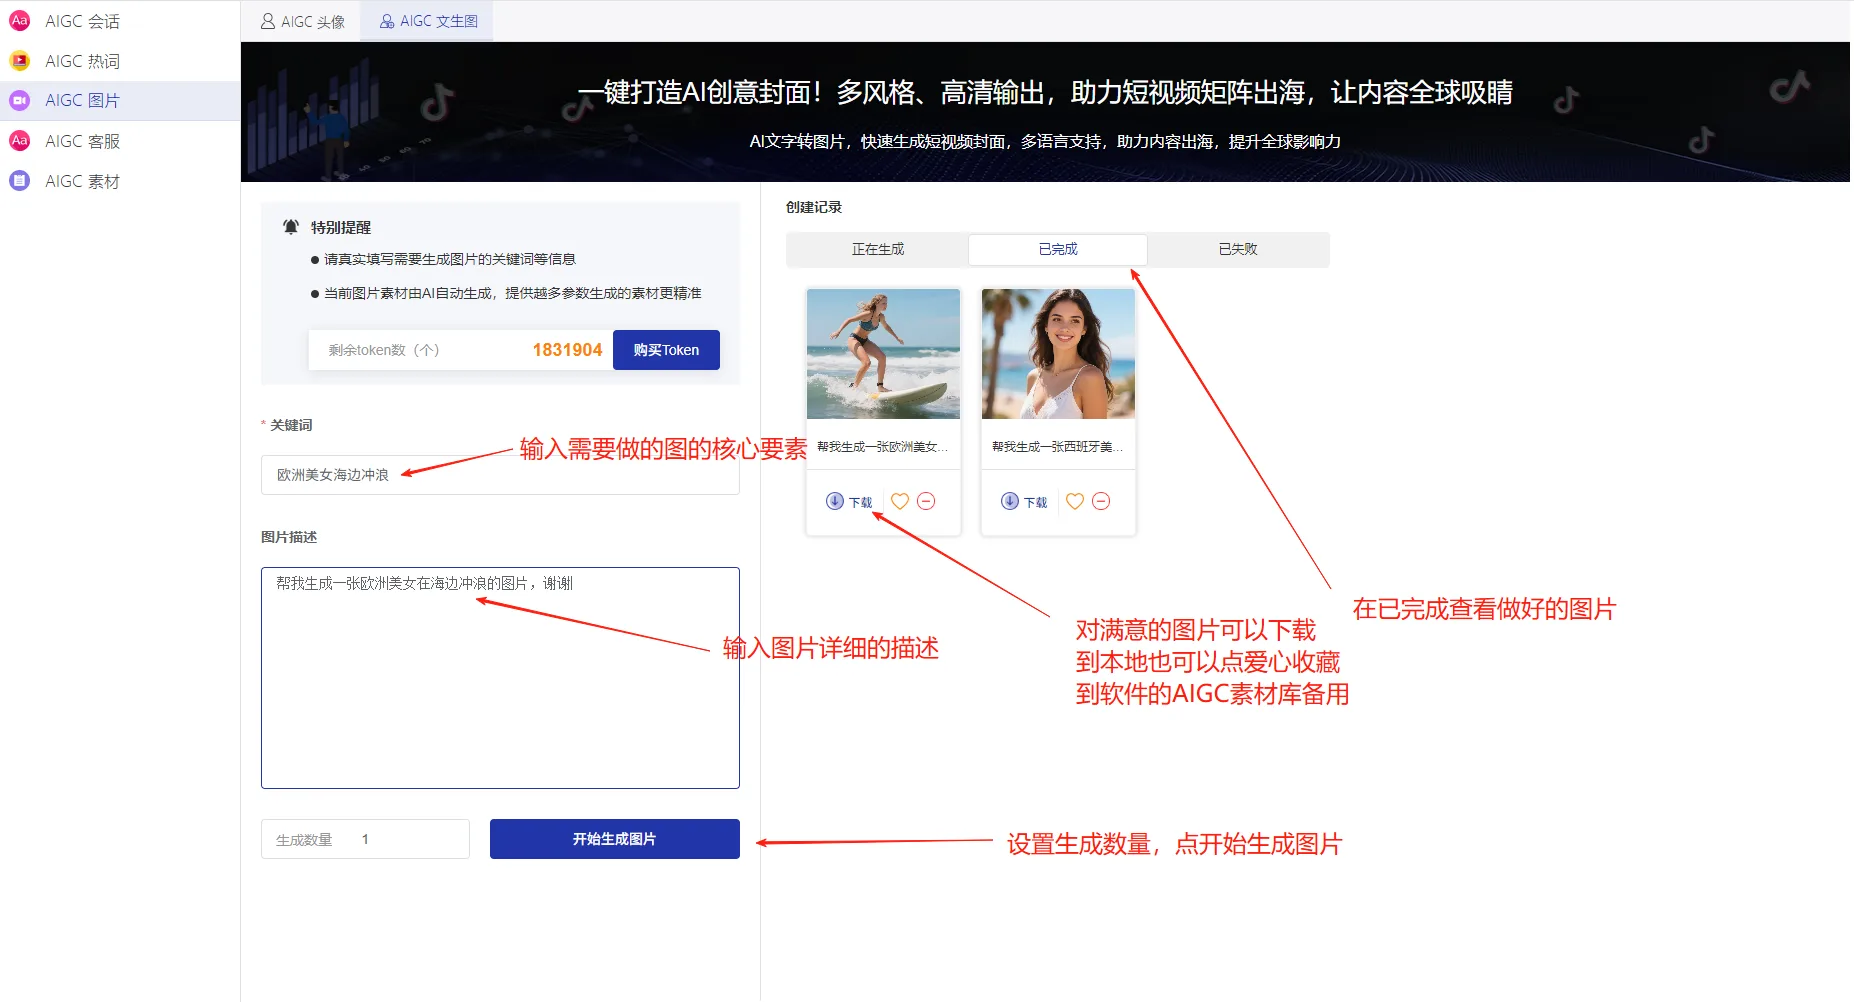The height and width of the screenshot is (1002, 1854).
Task: Click the download icon on the surfing image card
Action: pyautogui.click(x=834, y=501)
